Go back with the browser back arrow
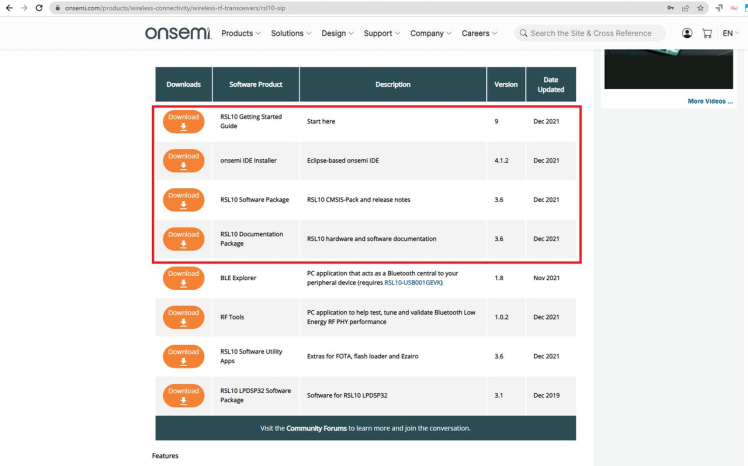Image resolution: width=748 pixels, height=466 pixels. [x=9, y=8]
